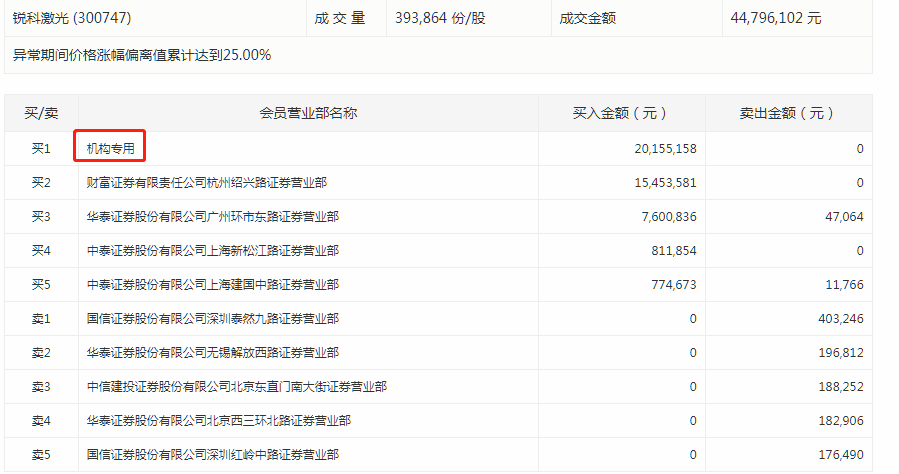
Task: Click 华泰证券无锡解放西路证券营业部
Action: pos(212,353)
